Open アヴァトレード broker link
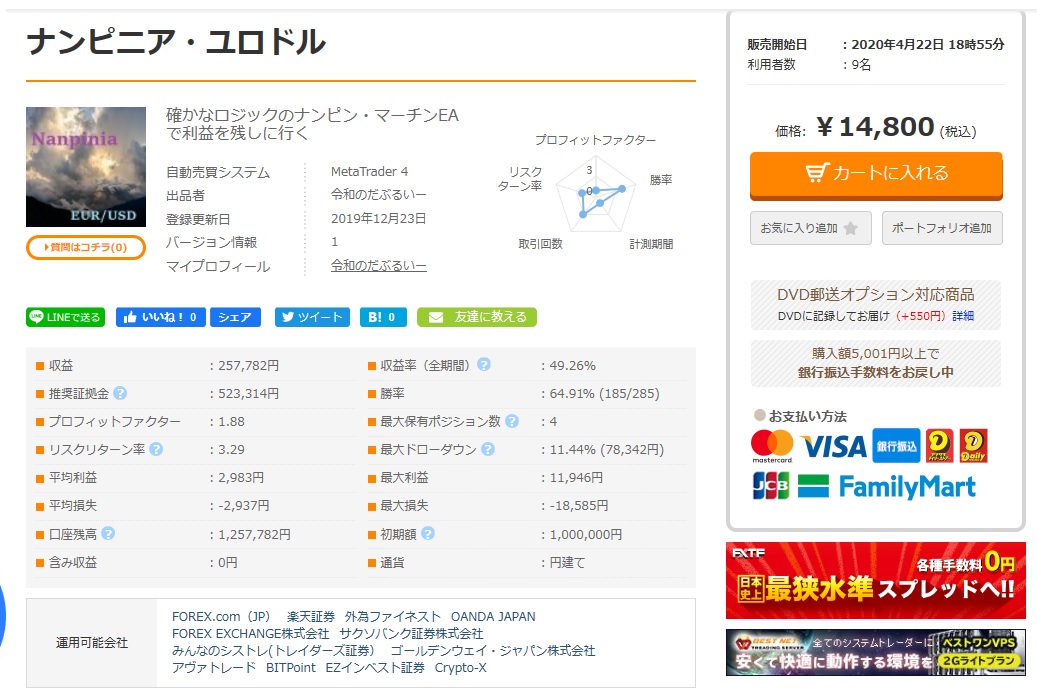Viewport: 1037px width, 698px height. [214, 668]
